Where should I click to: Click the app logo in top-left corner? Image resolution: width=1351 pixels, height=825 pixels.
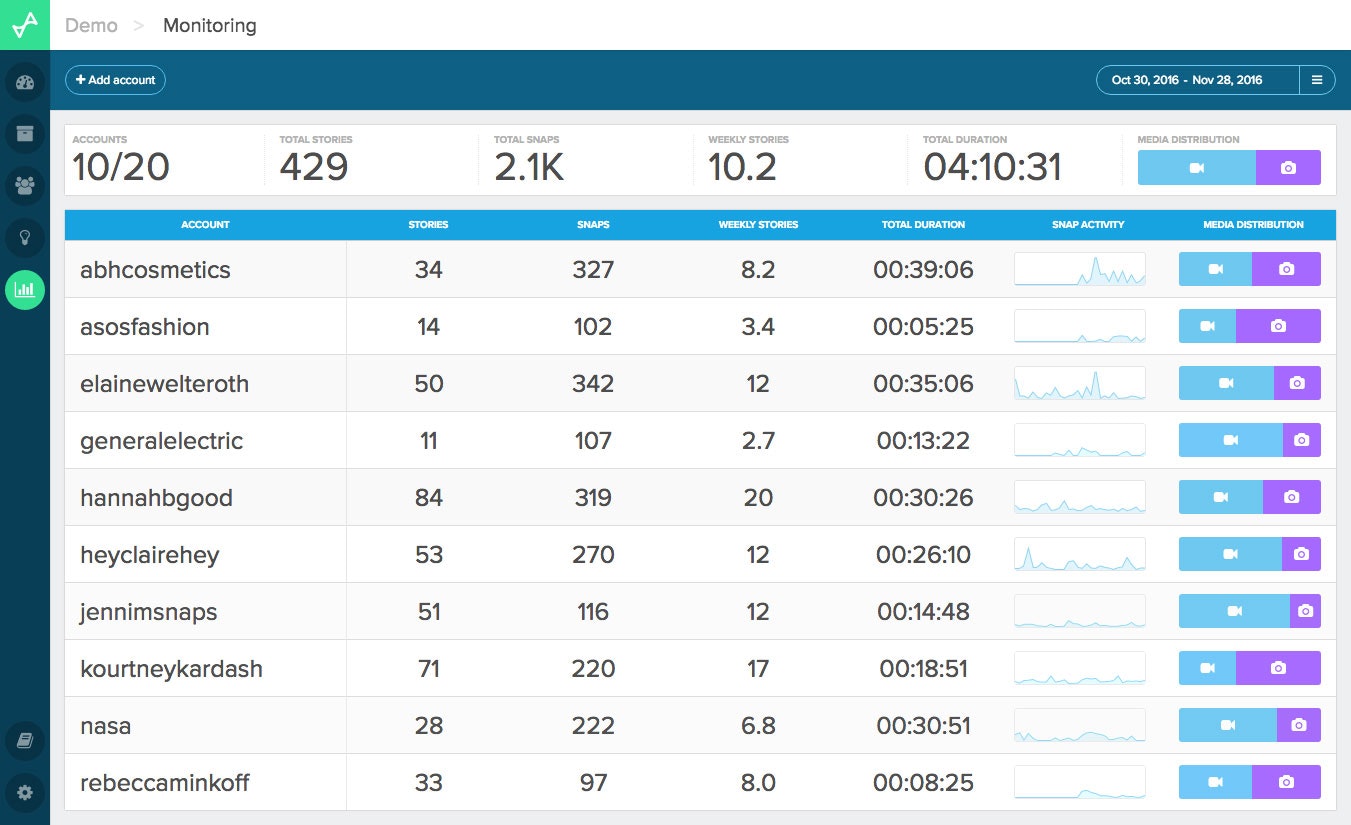(x=24, y=25)
